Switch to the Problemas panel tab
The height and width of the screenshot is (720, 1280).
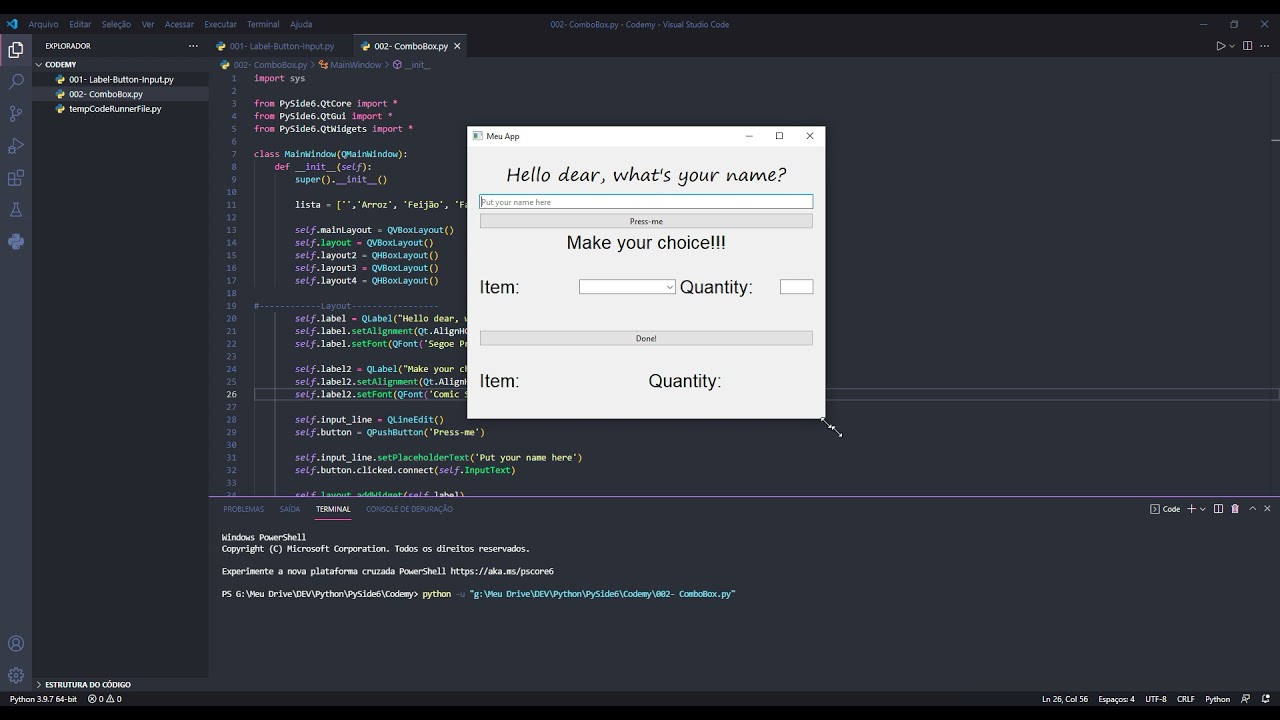pos(243,509)
